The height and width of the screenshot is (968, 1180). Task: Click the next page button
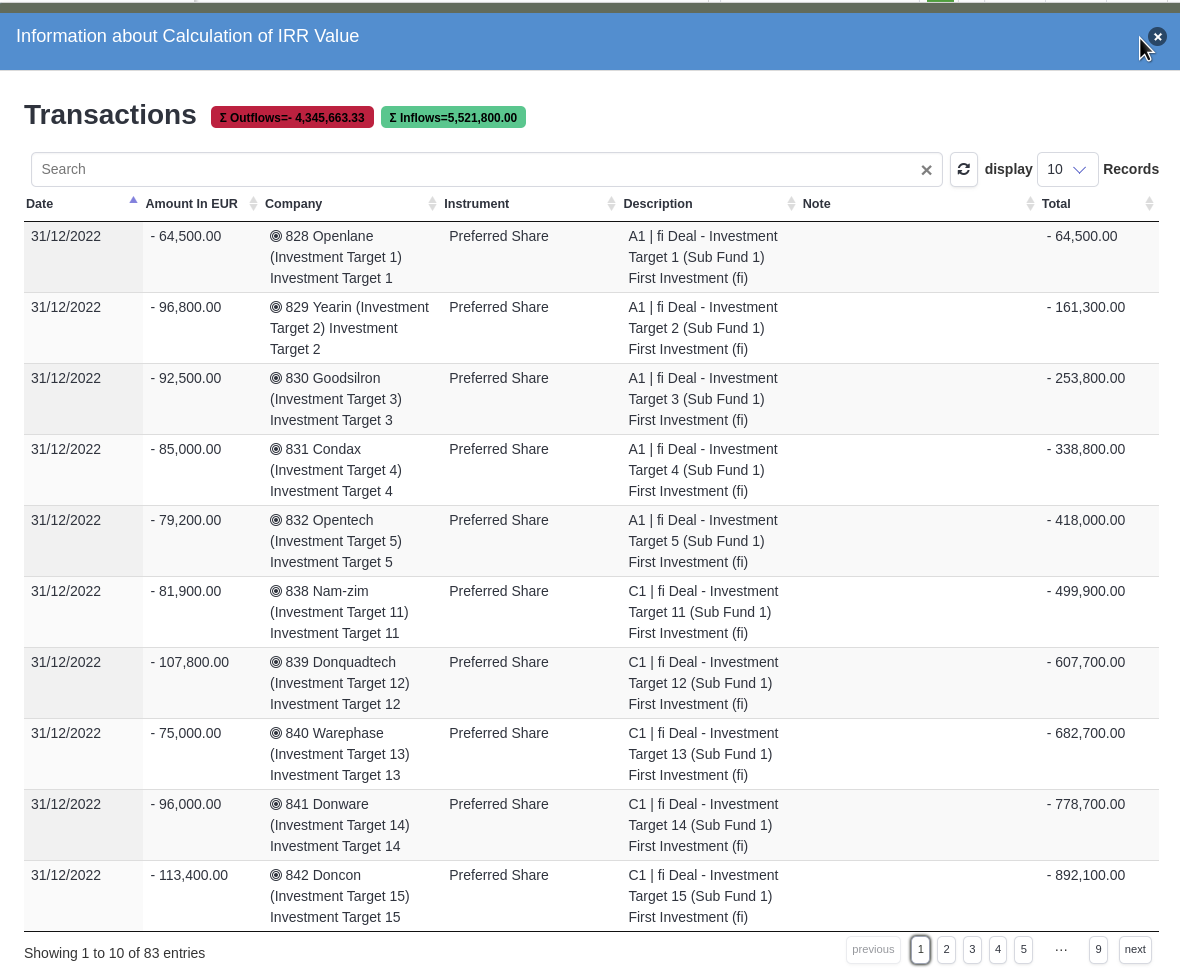click(x=1134, y=950)
